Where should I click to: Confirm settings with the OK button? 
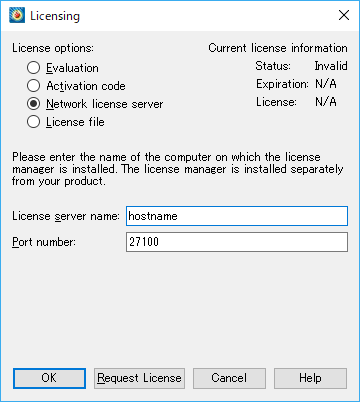tap(49, 378)
